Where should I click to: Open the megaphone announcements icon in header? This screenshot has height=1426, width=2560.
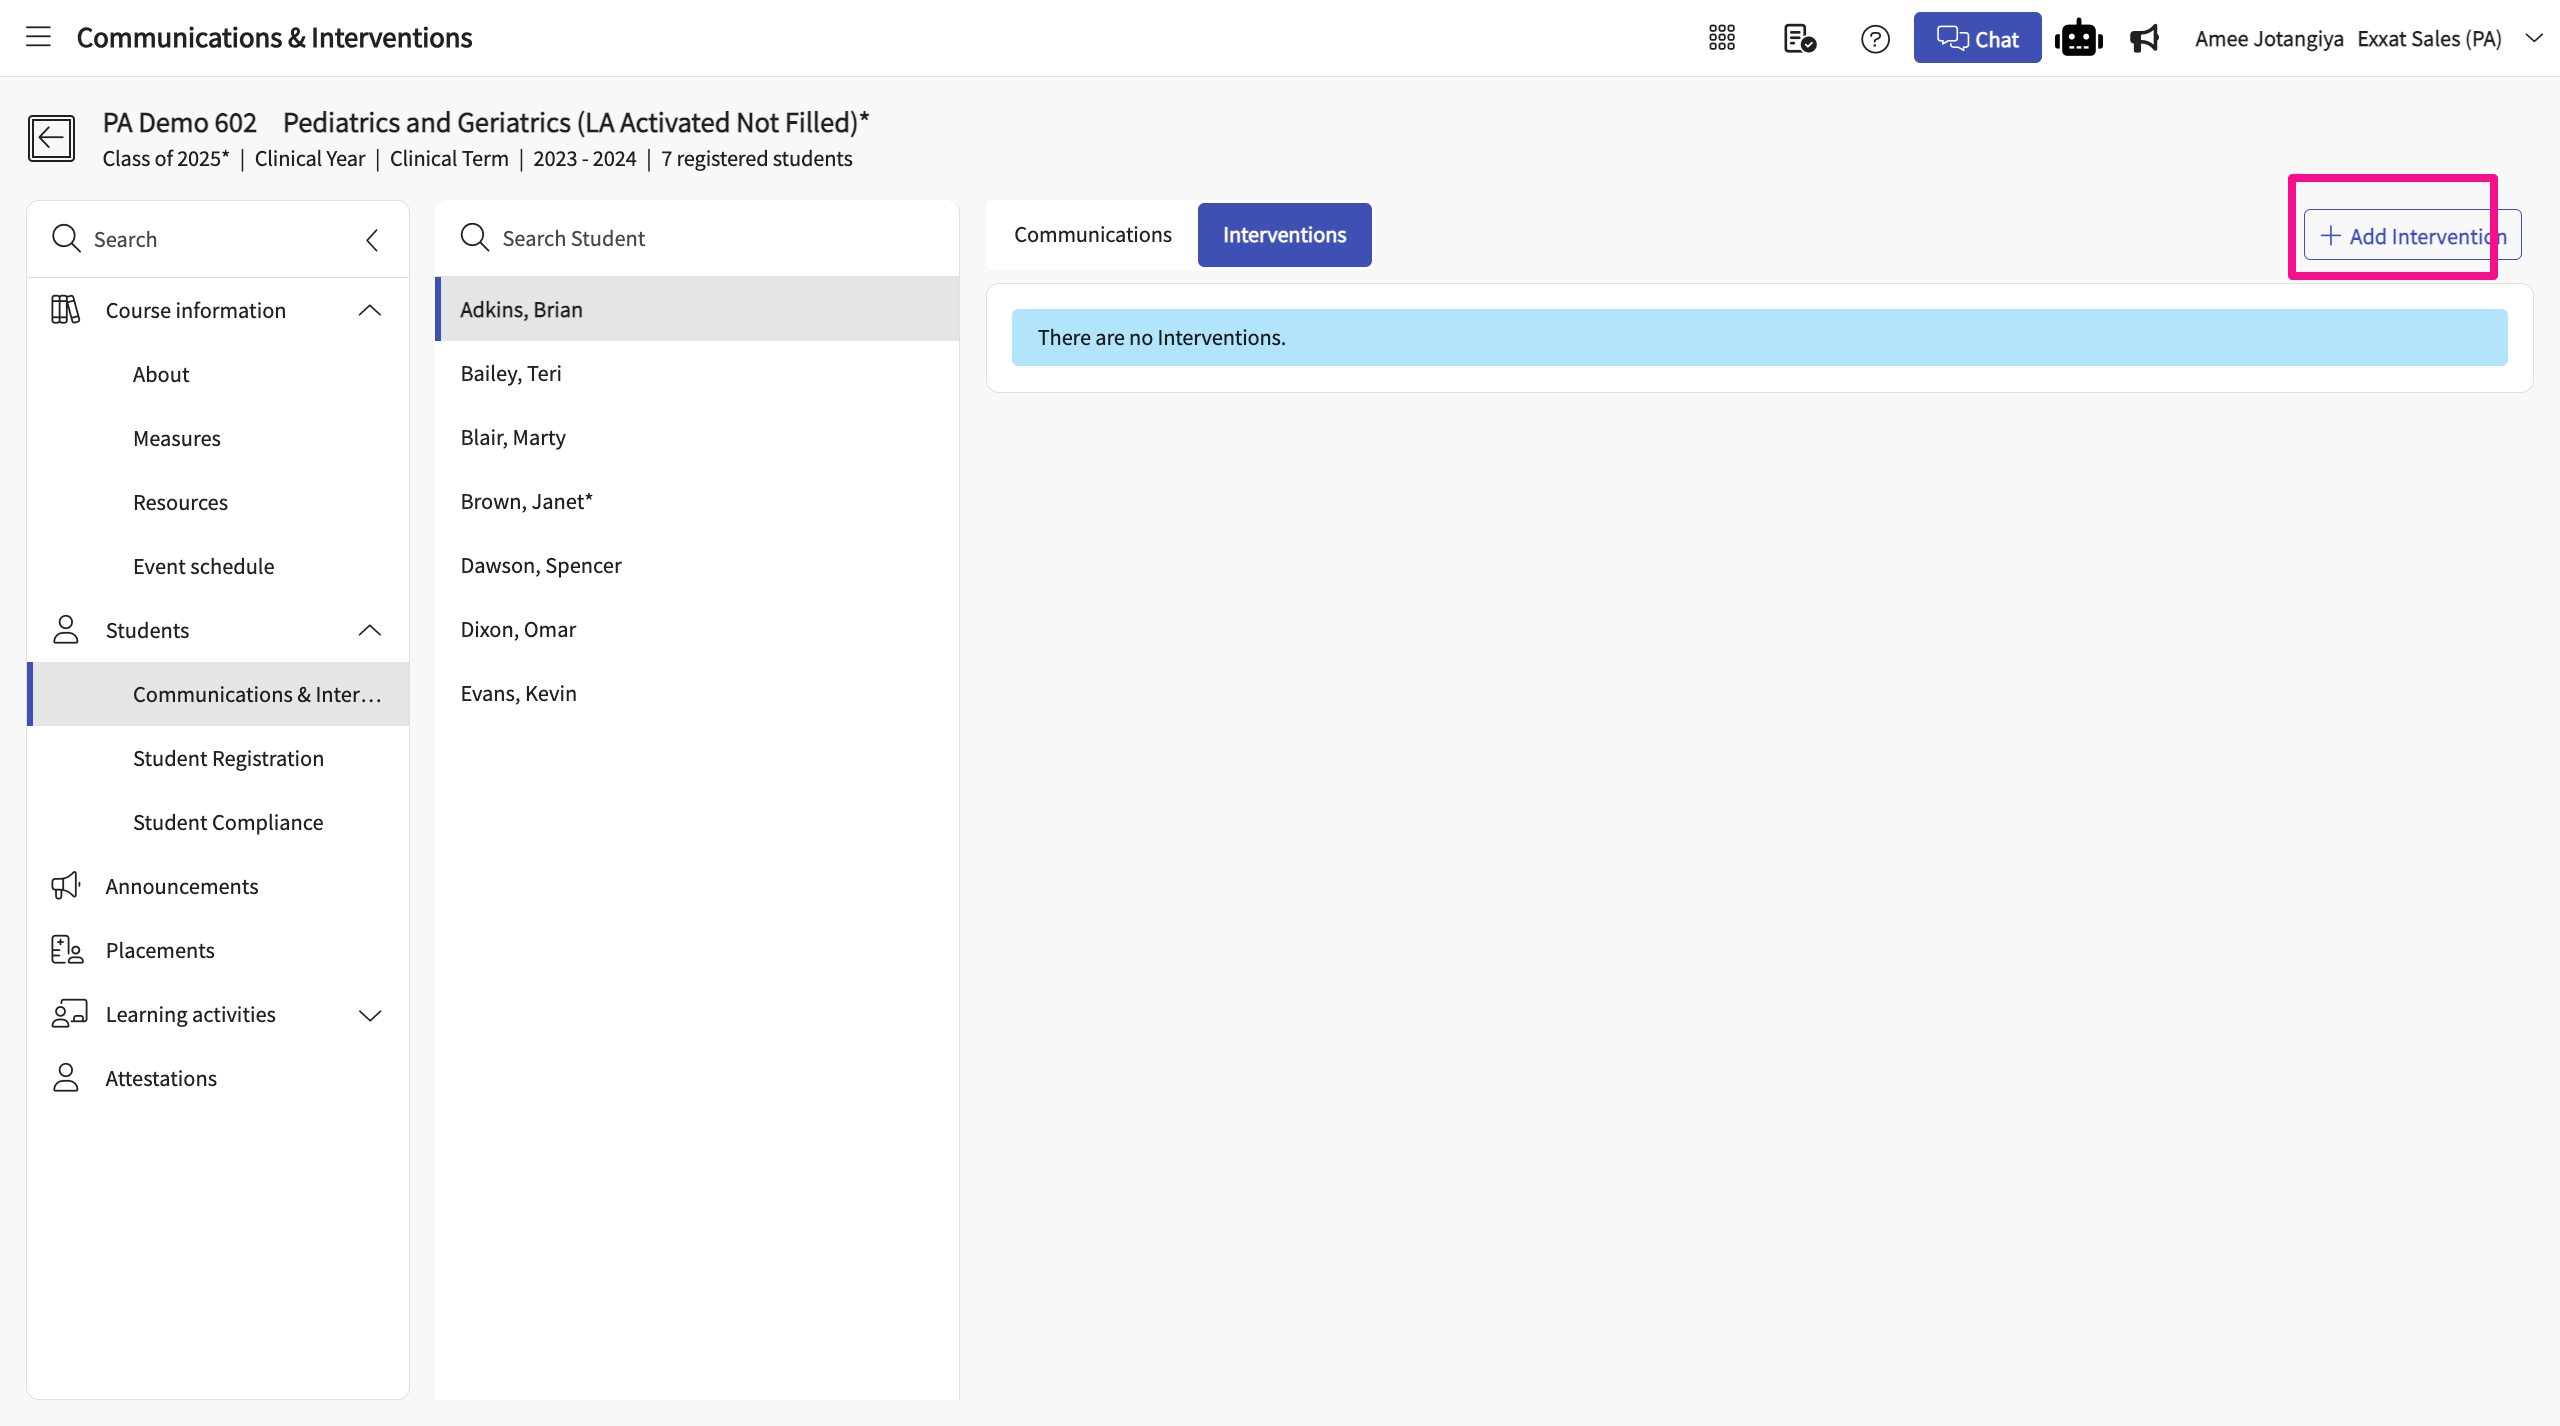pos(2144,38)
